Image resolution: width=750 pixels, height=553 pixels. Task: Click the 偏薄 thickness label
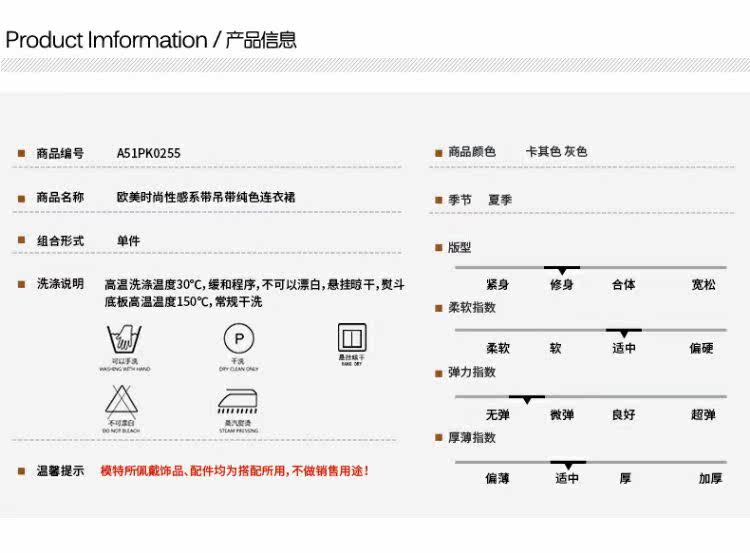497,478
